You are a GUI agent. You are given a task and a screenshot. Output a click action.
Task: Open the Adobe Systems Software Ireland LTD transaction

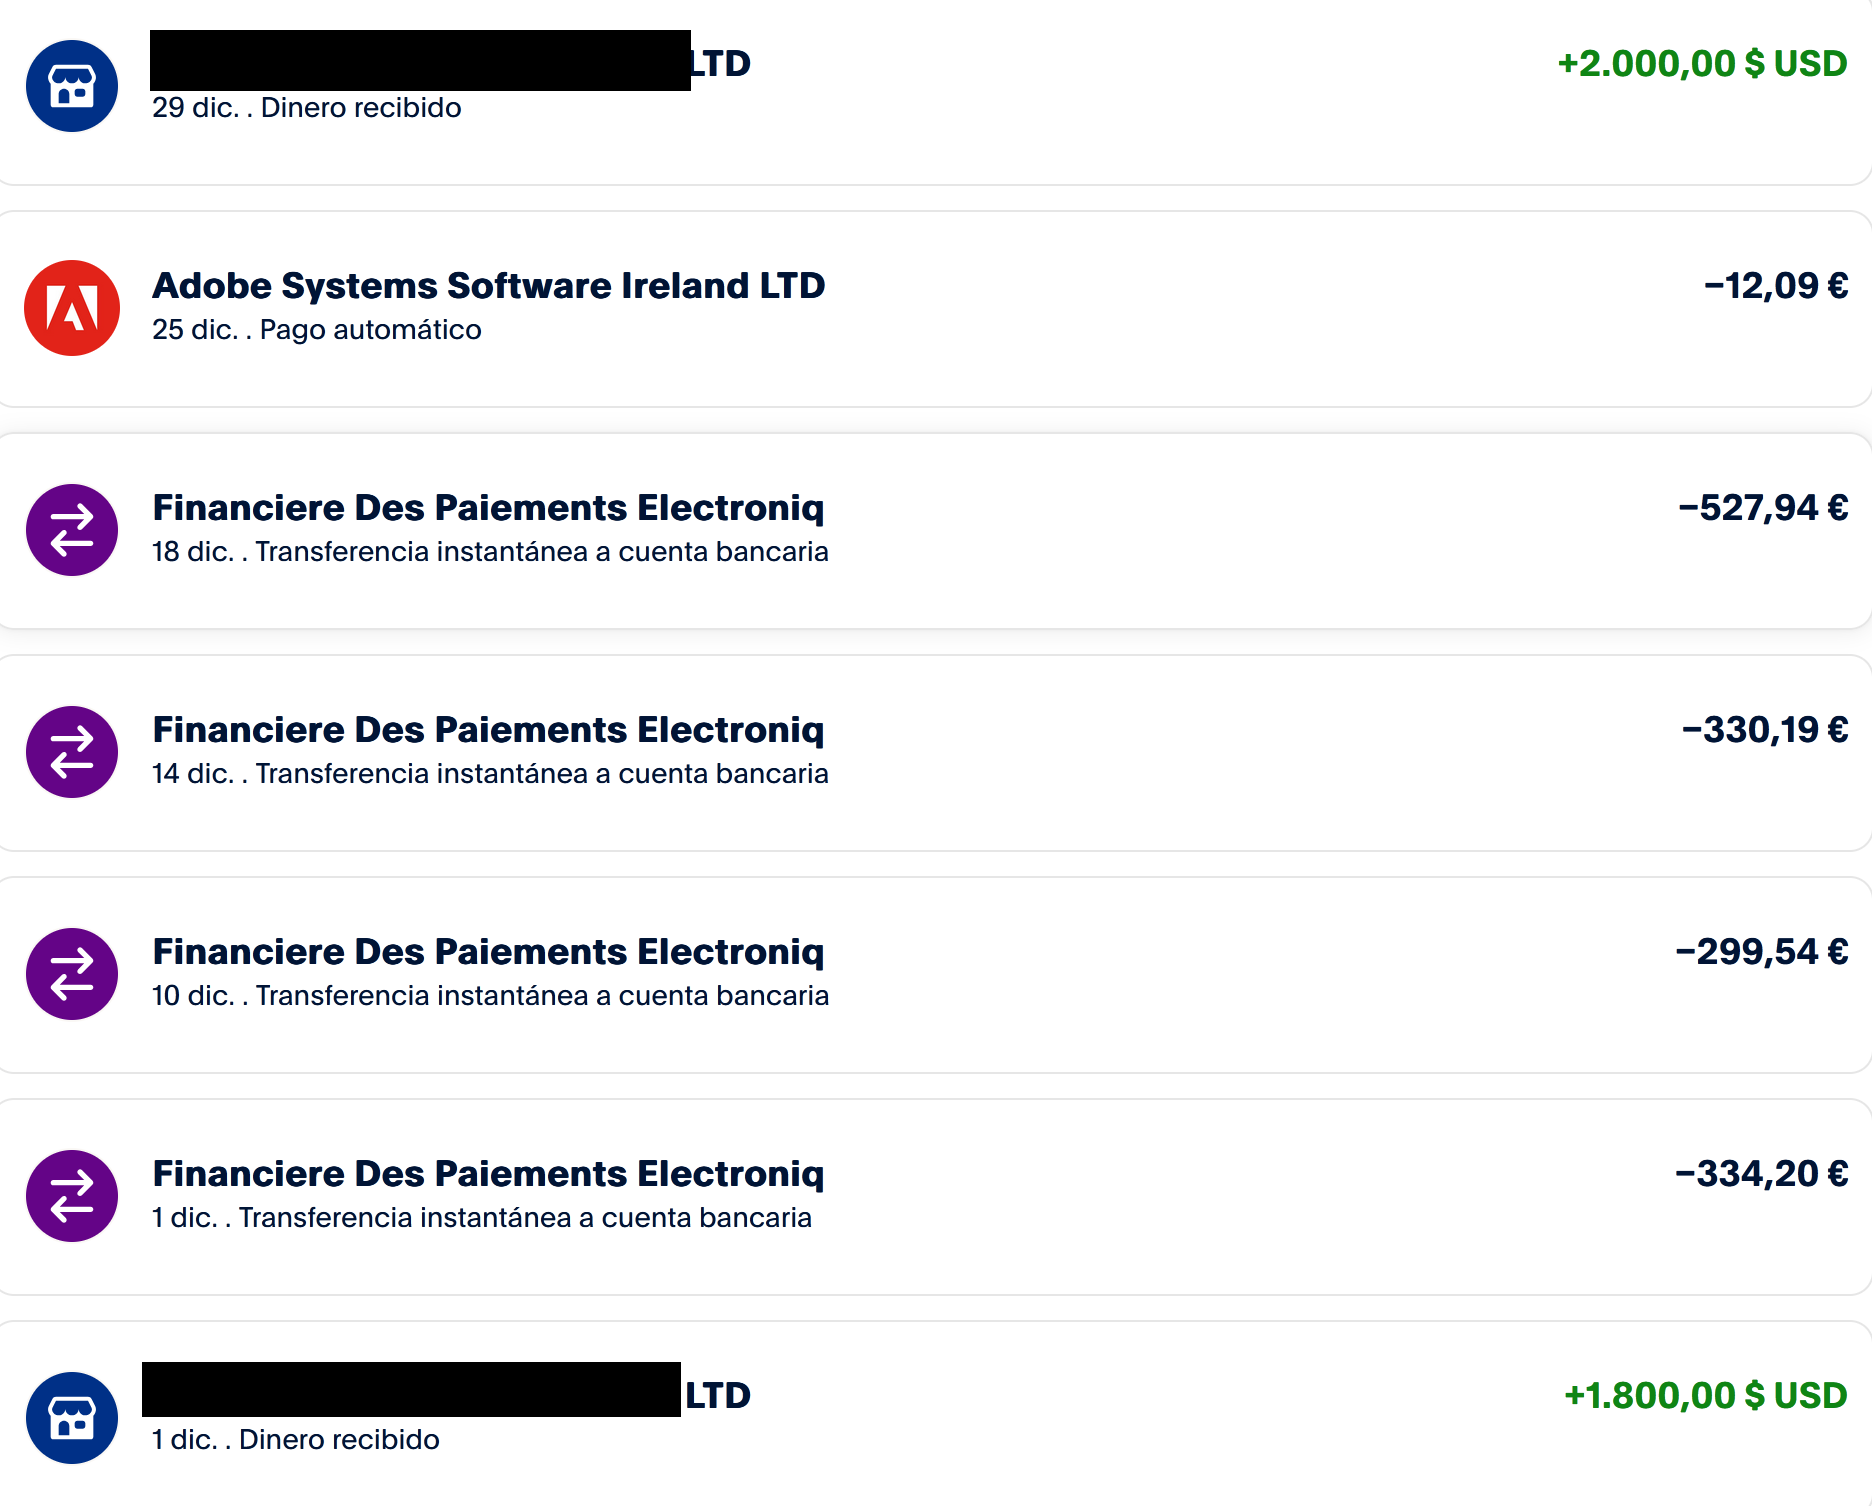[x=488, y=286]
